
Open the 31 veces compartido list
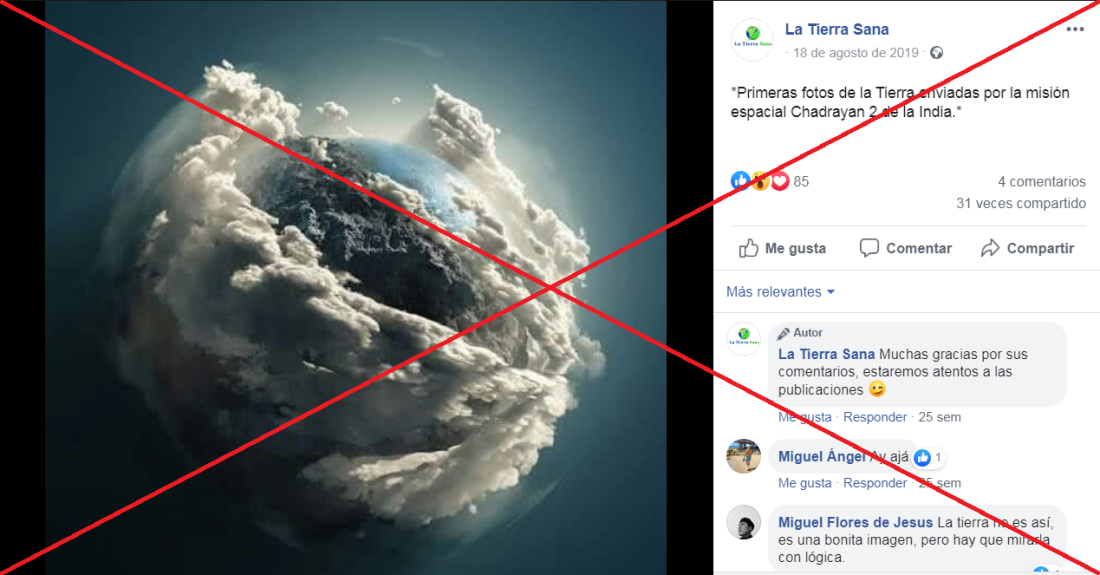click(x=1021, y=203)
